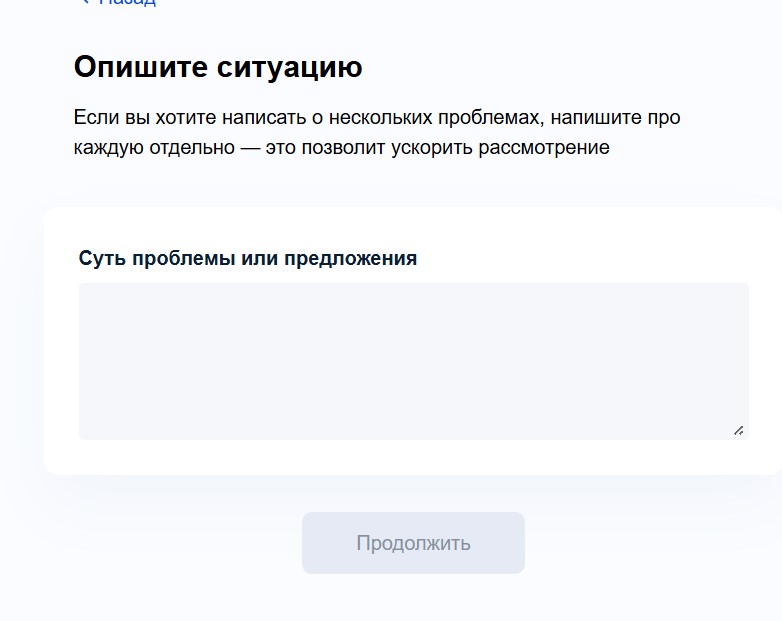Viewport: 782px width, 621px height.
Task: Click the center of the gray textarea
Action: click(413, 361)
